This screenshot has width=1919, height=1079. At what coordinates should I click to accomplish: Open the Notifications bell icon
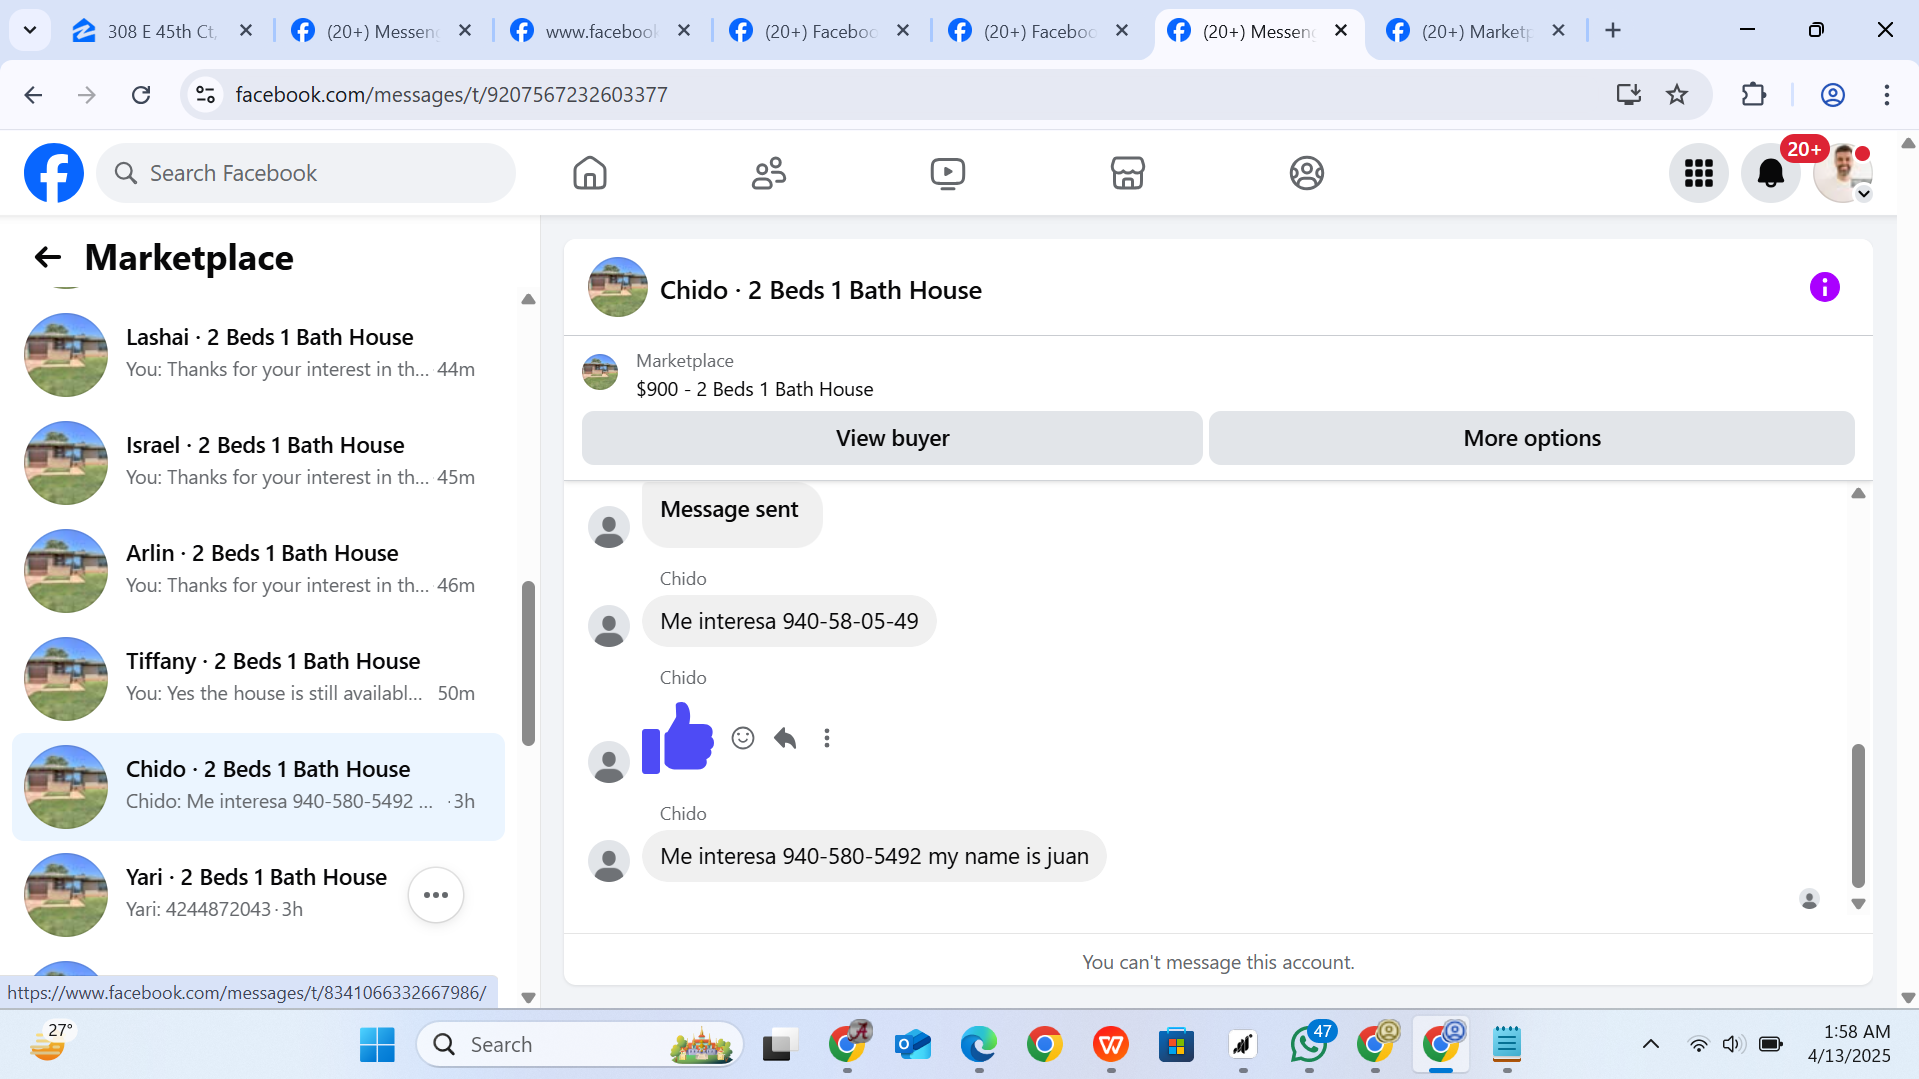[x=1771, y=173]
